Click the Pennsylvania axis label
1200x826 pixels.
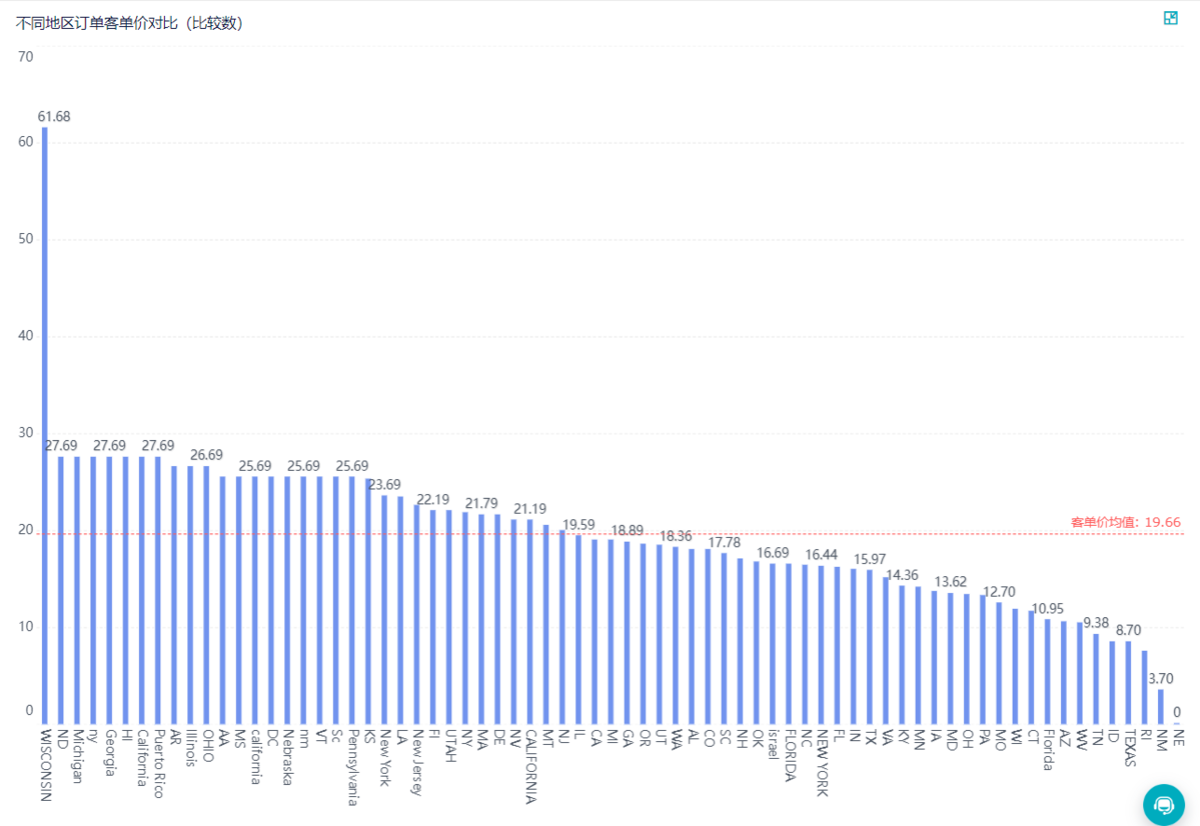point(352,767)
